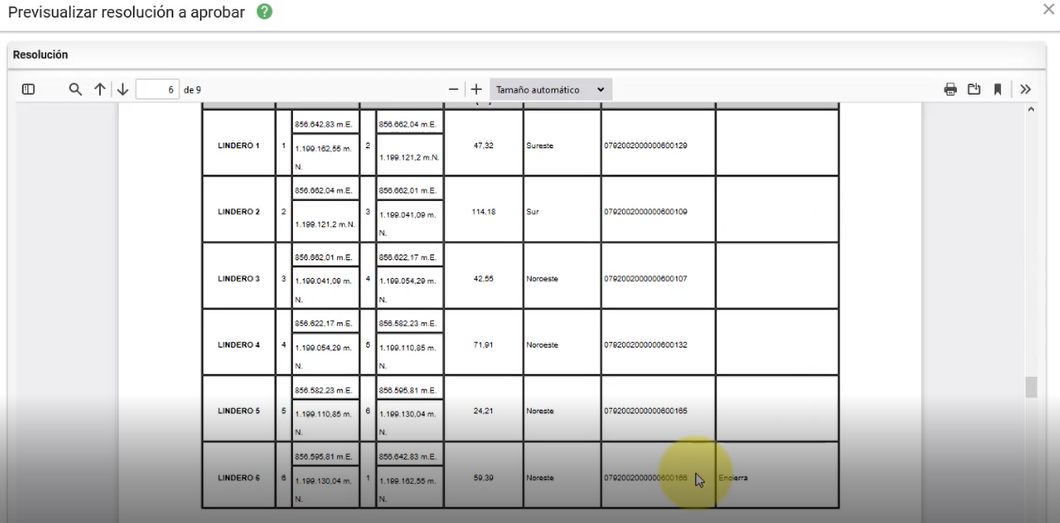Open the Tamaño automático zoom dropdown
This screenshot has width=1060, height=523.
point(551,89)
